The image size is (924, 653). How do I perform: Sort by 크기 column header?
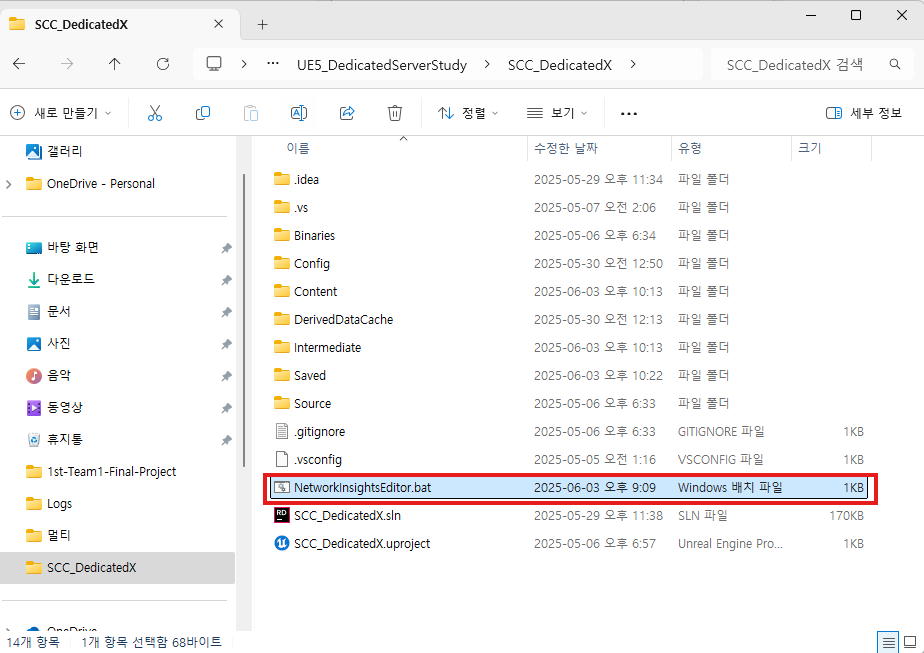[831, 149]
